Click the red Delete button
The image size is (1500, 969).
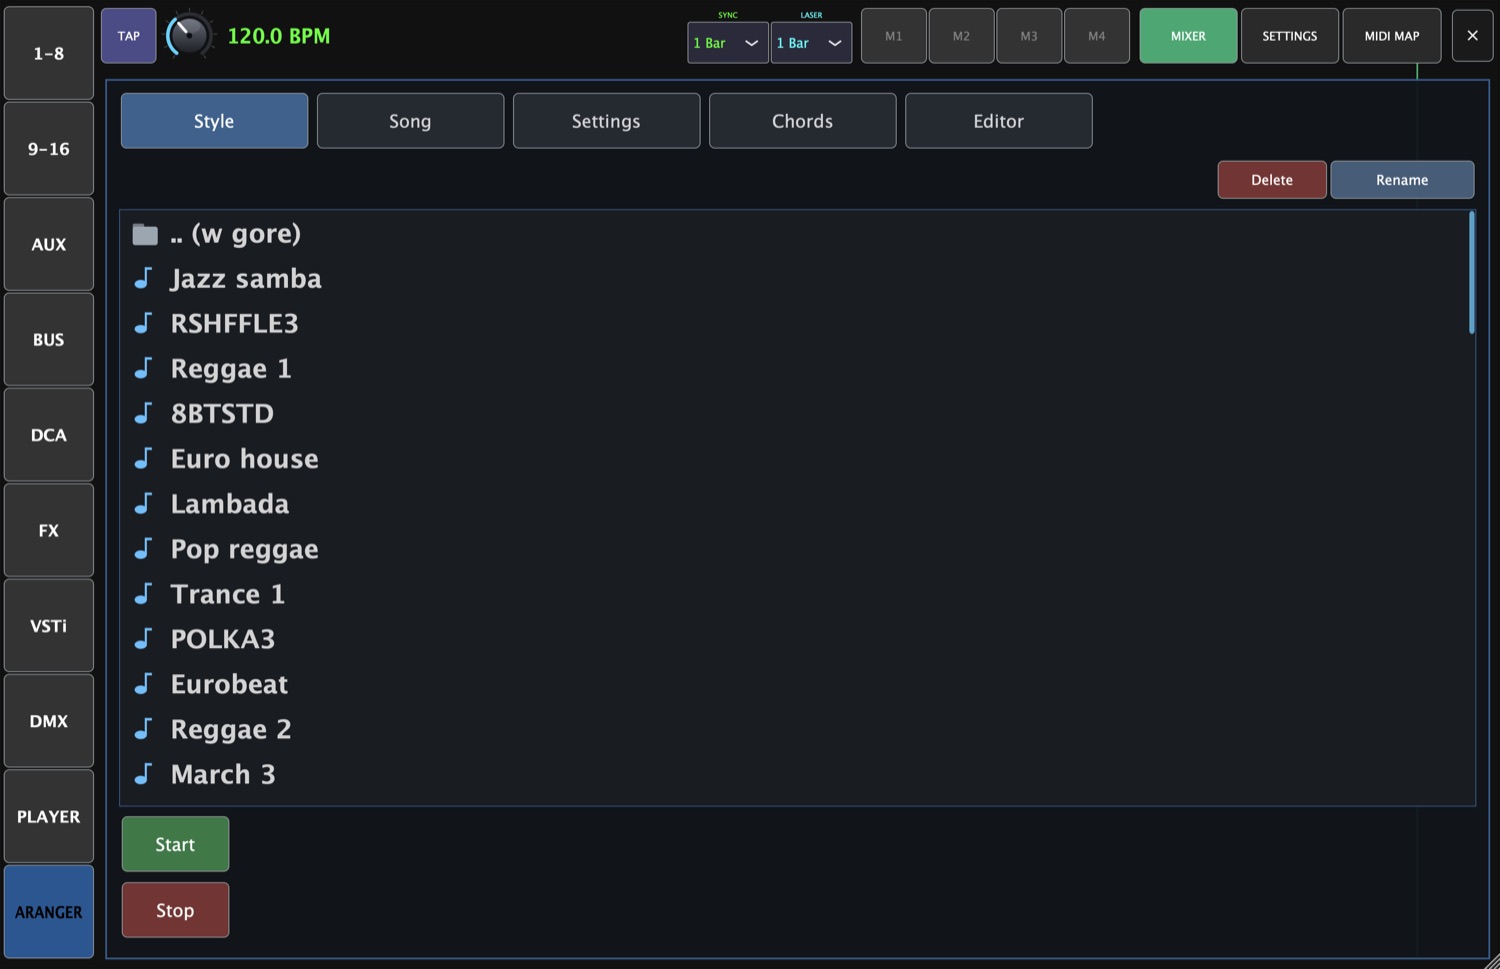pos(1272,180)
